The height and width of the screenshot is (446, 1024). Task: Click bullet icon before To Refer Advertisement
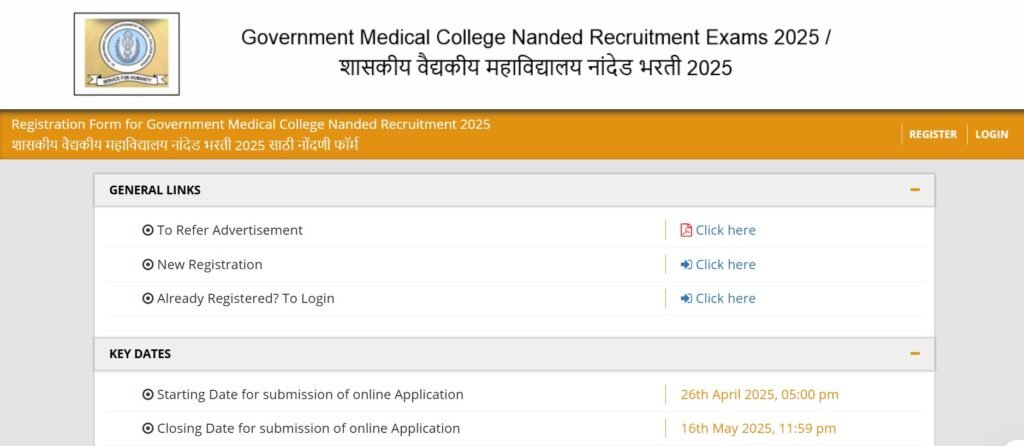click(148, 230)
